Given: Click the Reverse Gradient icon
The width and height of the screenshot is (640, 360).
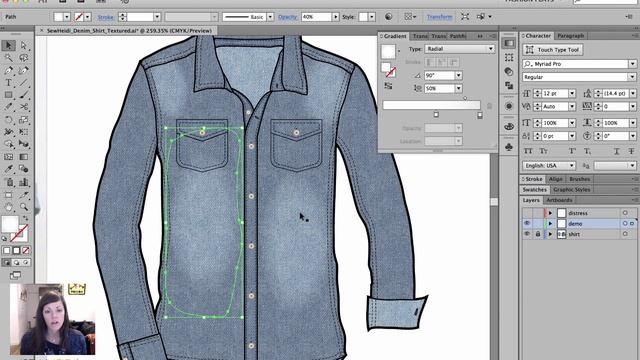Looking at the screenshot, I should [388, 86].
